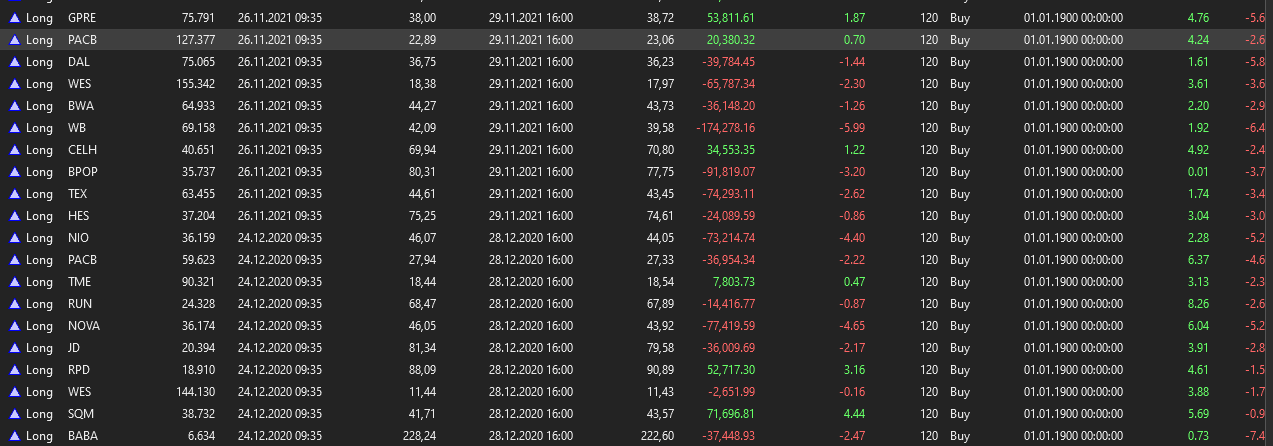Click the Buy label in the RPD row

(x=960, y=370)
